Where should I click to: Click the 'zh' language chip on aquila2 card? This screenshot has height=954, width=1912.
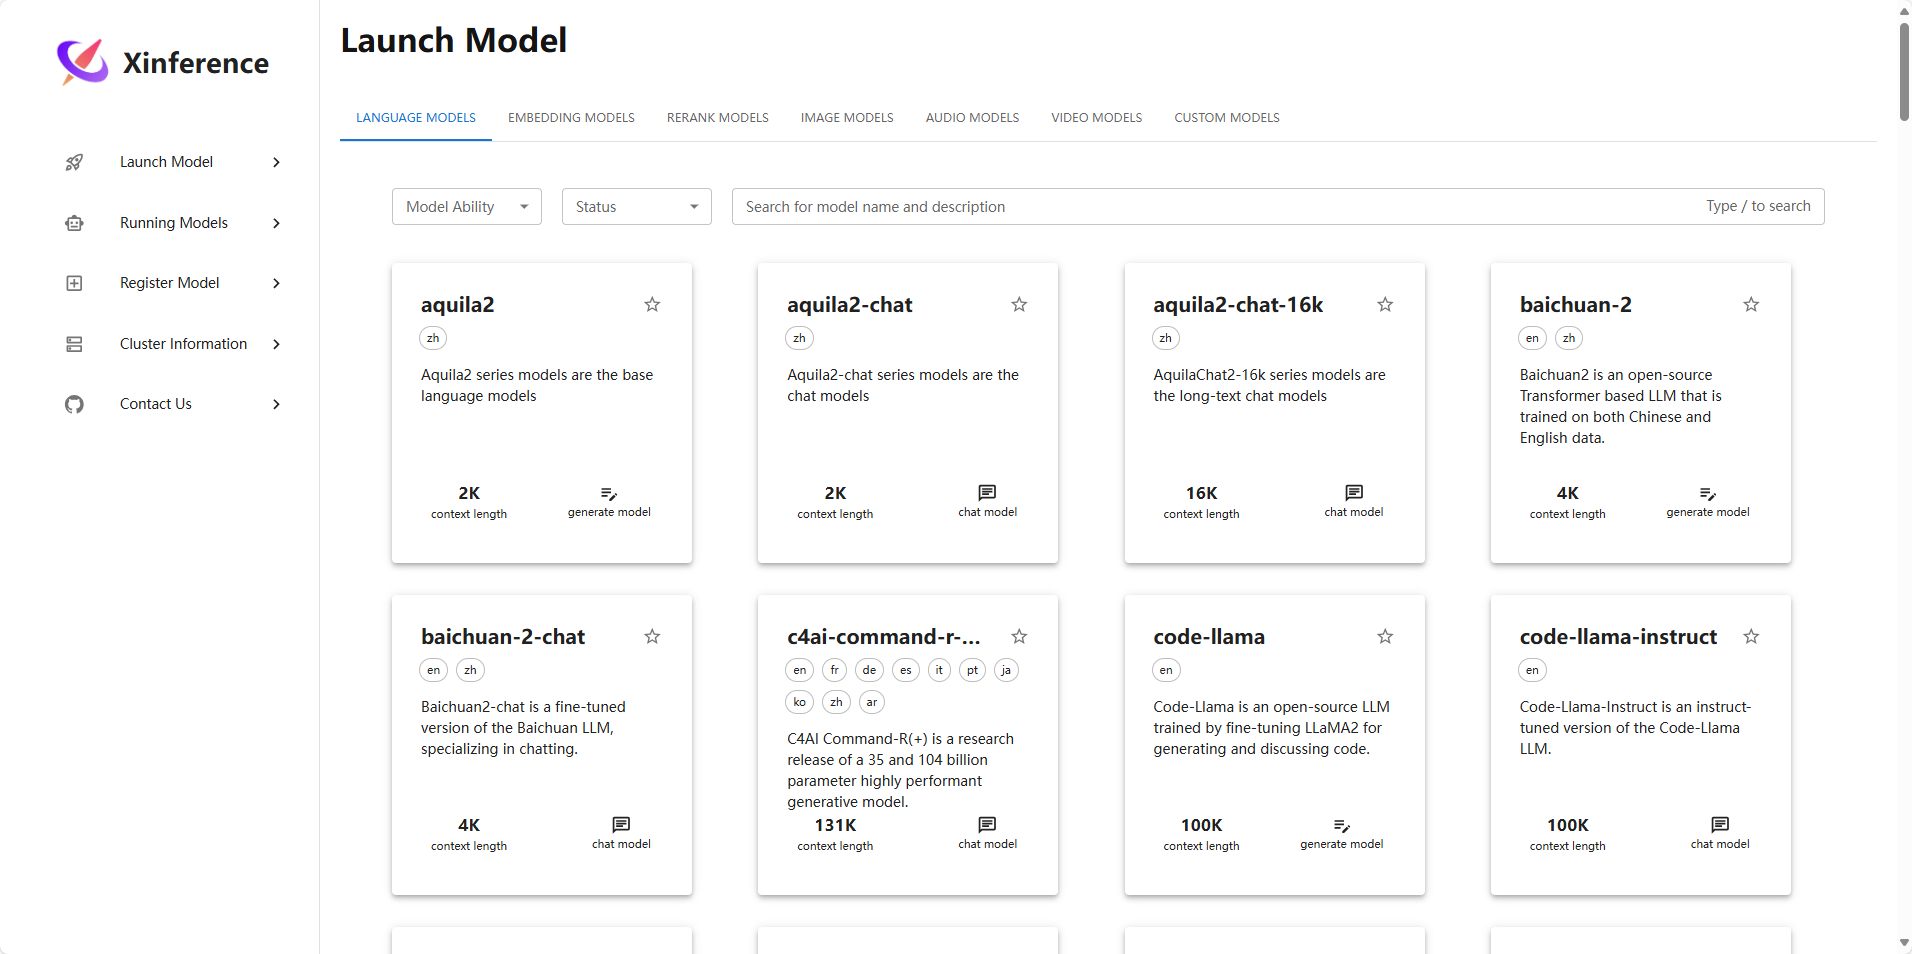pyautogui.click(x=433, y=338)
